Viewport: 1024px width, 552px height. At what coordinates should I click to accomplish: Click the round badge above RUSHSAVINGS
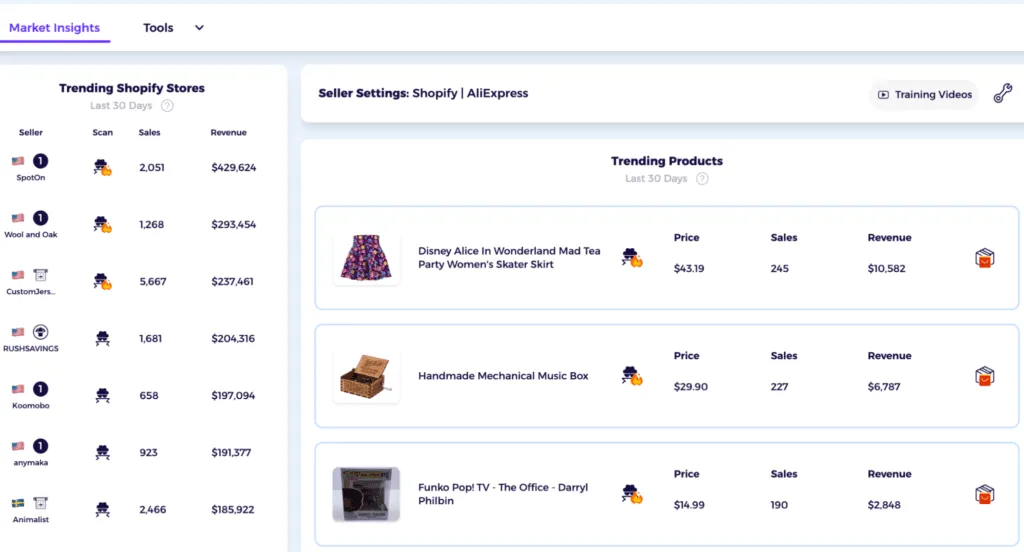[40, 332]
